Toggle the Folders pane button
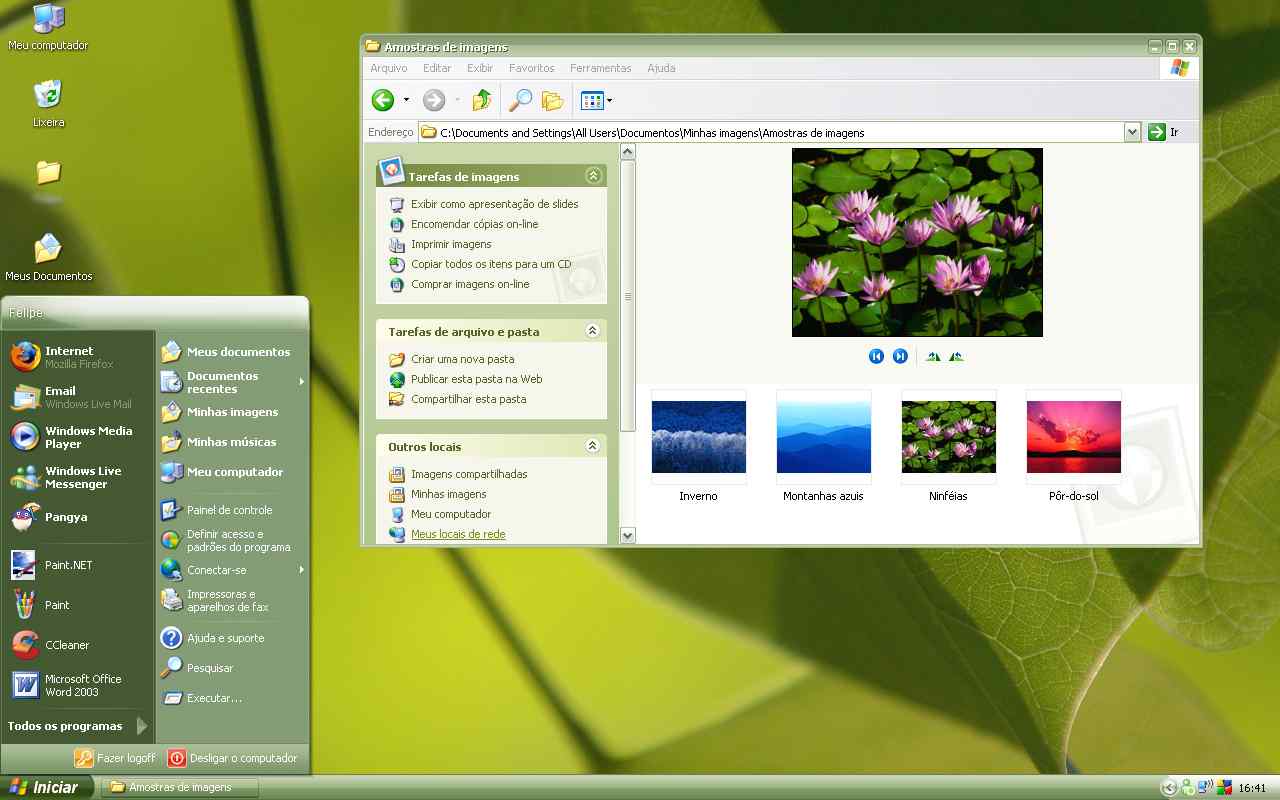Viewport: 1280px width, 800px height. point(552,100)
